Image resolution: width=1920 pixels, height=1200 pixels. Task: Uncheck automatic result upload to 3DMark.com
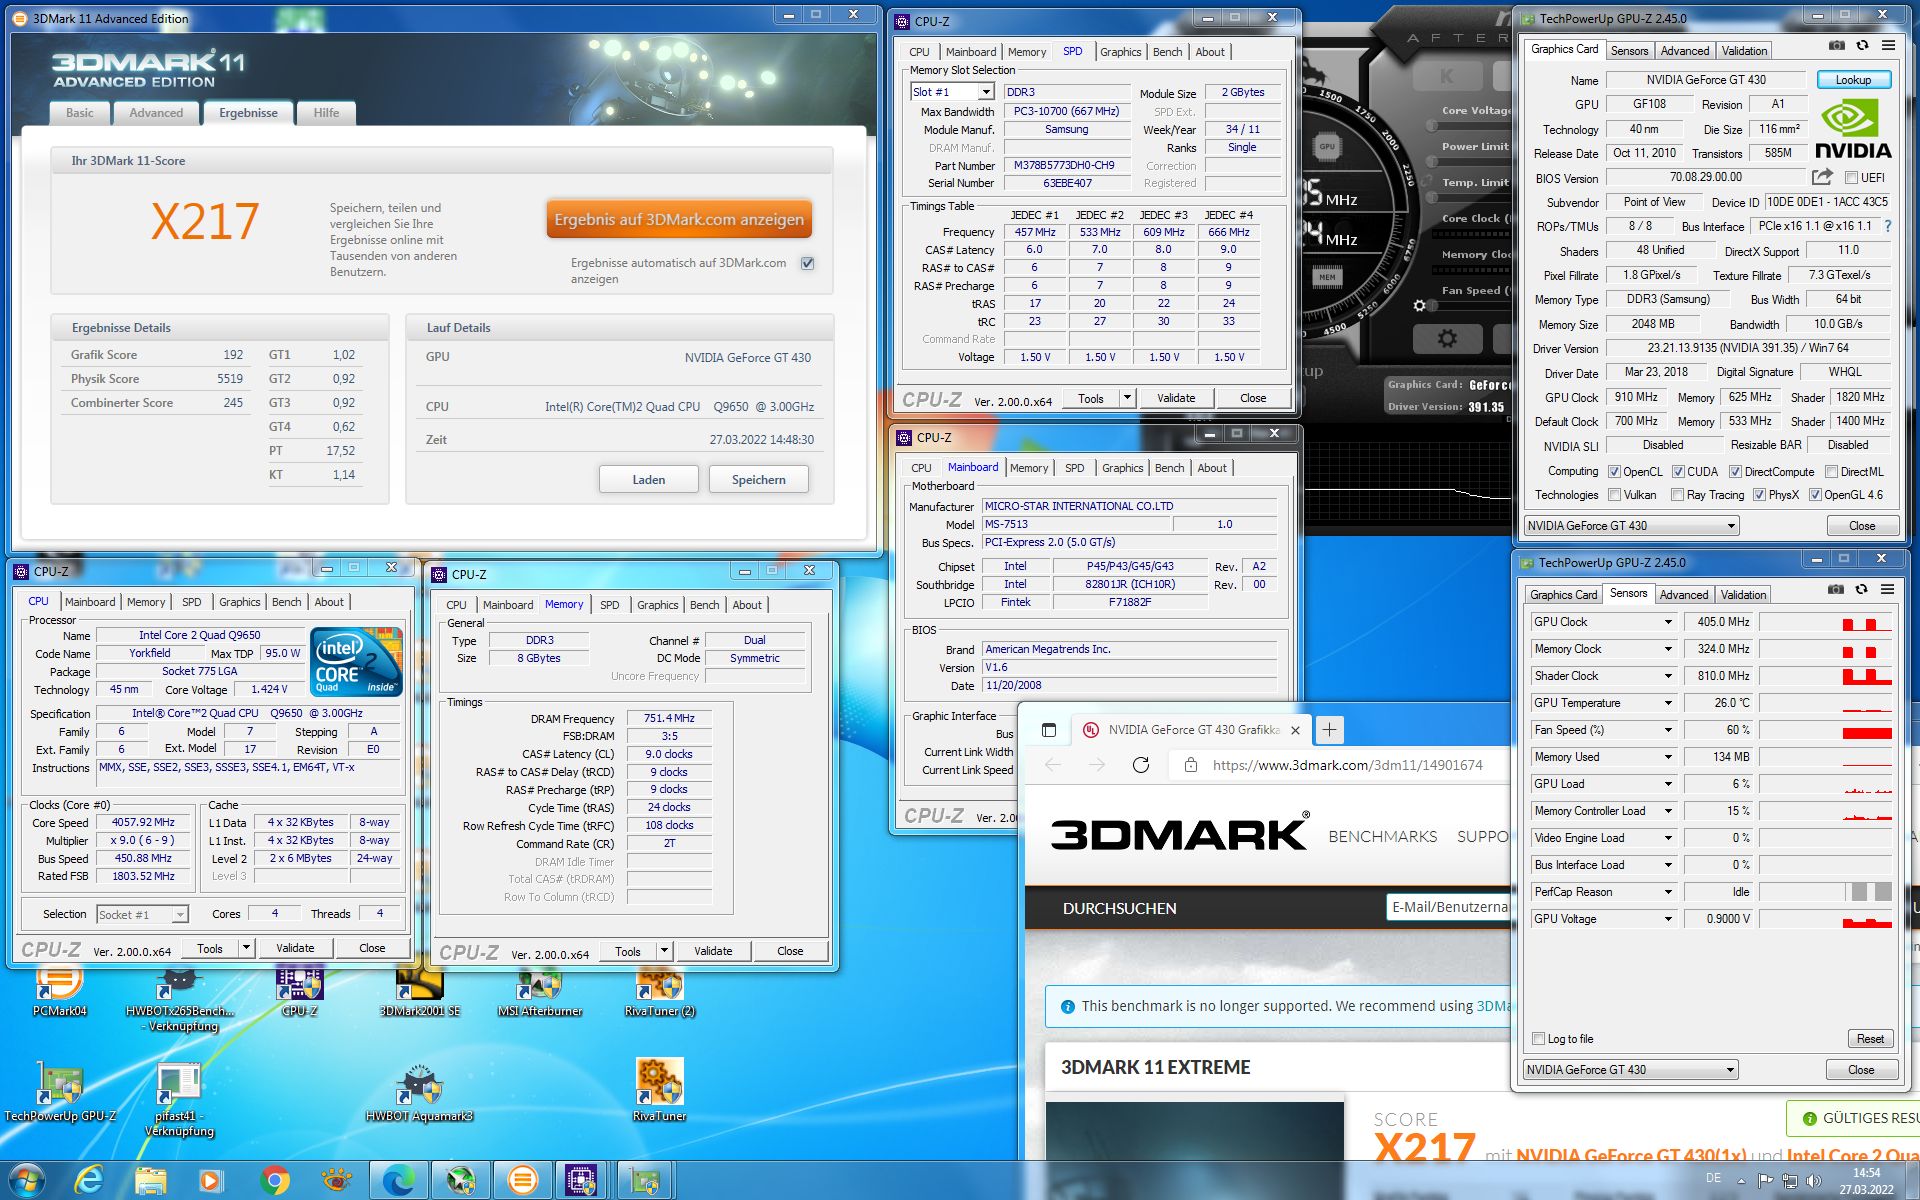808,263
